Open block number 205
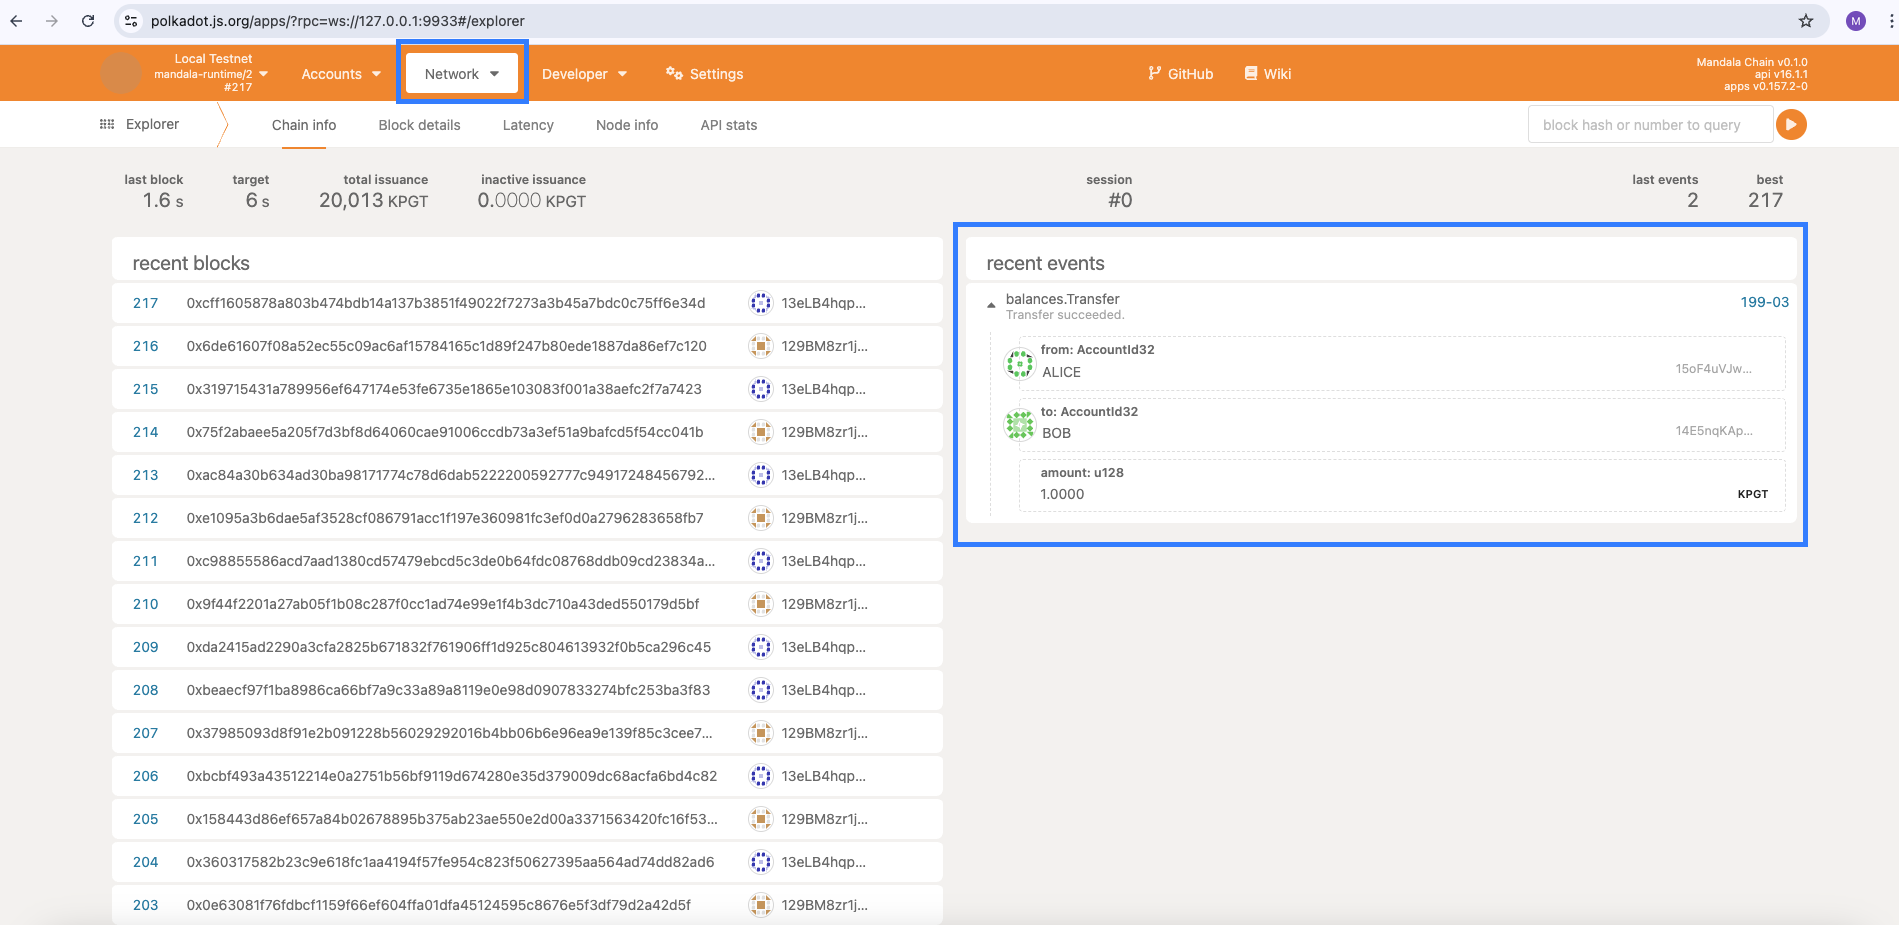The height and width of the screenshot is (925, 1899). click(146, 819)
